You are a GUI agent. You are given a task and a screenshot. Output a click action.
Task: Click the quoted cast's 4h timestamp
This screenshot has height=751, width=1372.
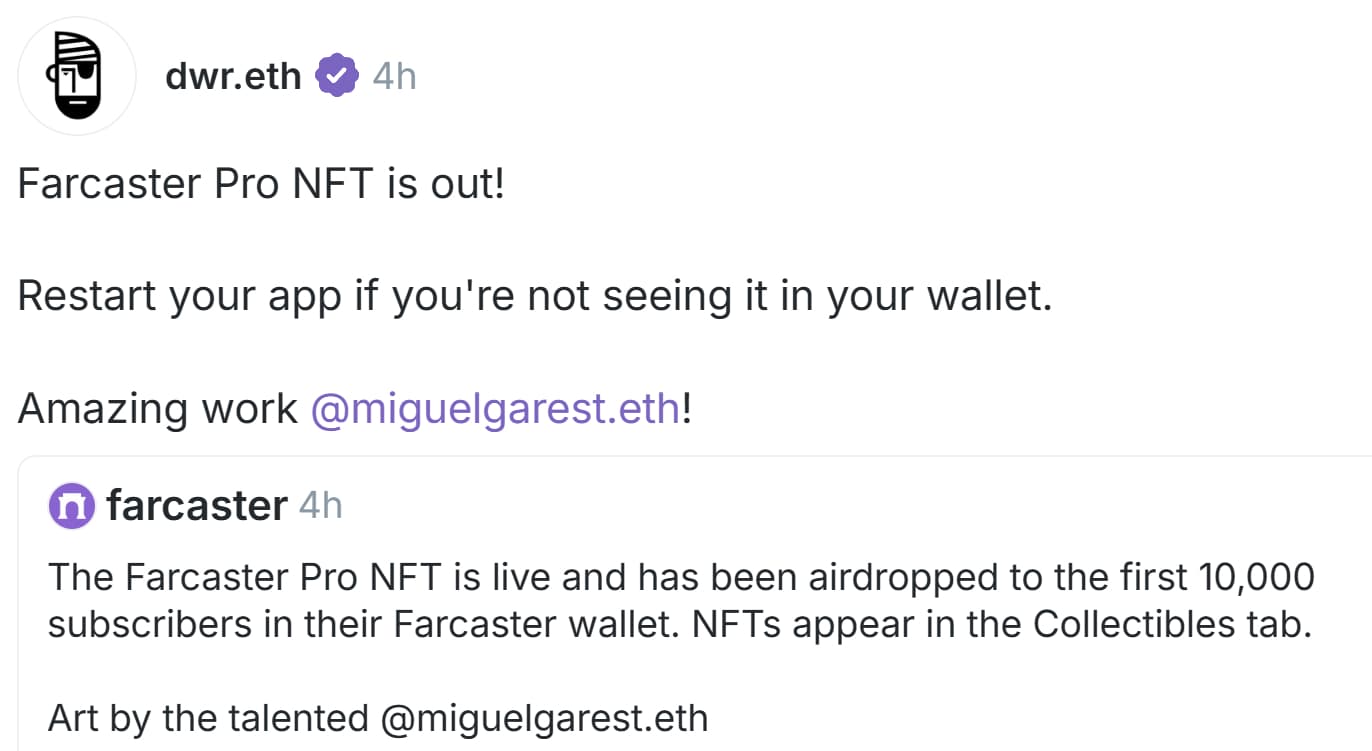(x=320, y=506)
